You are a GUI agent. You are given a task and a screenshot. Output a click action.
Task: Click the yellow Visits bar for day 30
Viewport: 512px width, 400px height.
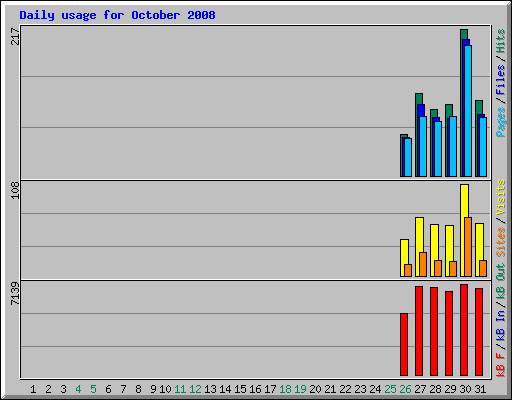[x=464, y=201]
